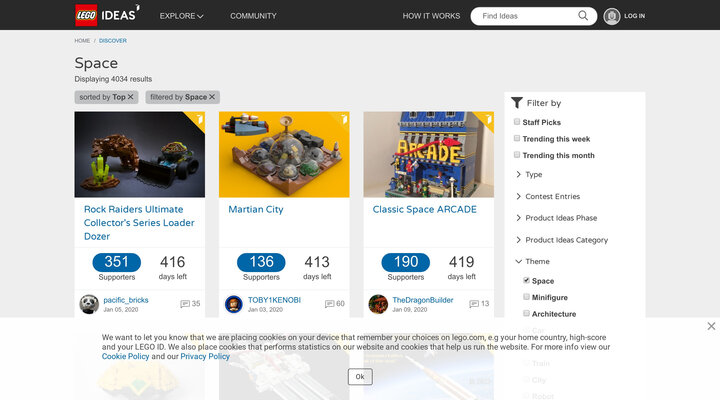The width and height of the screenshot is (720, 400).
Task: Click the Filter by funnel icon
Action: coord(517,103)
